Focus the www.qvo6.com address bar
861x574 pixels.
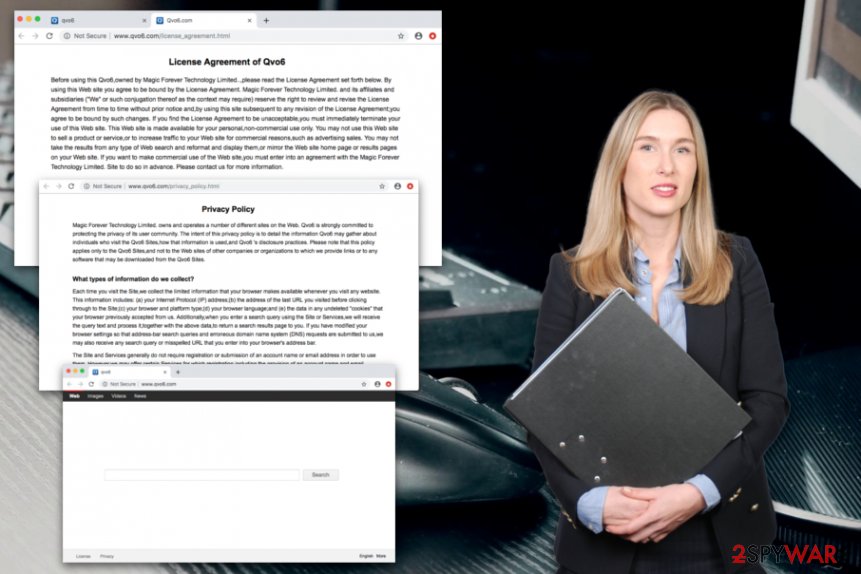click(231, 384)
